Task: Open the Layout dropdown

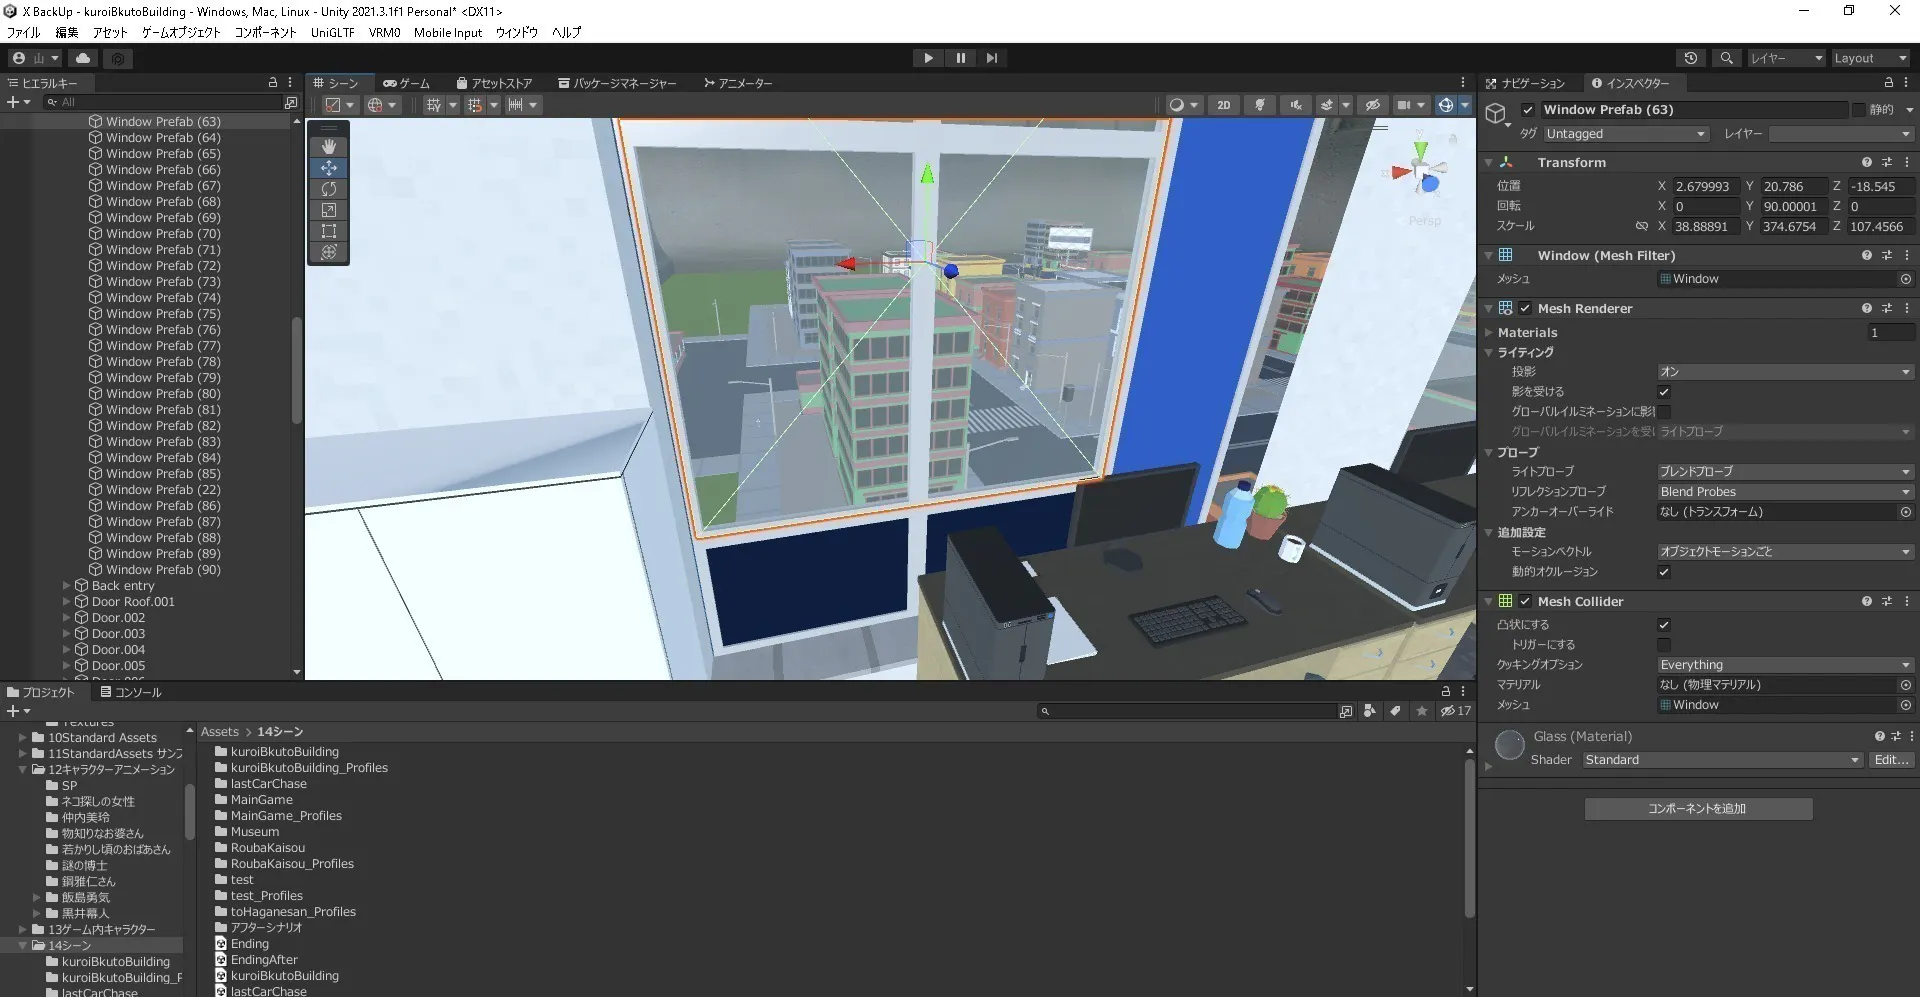Action: (1868, 59)
